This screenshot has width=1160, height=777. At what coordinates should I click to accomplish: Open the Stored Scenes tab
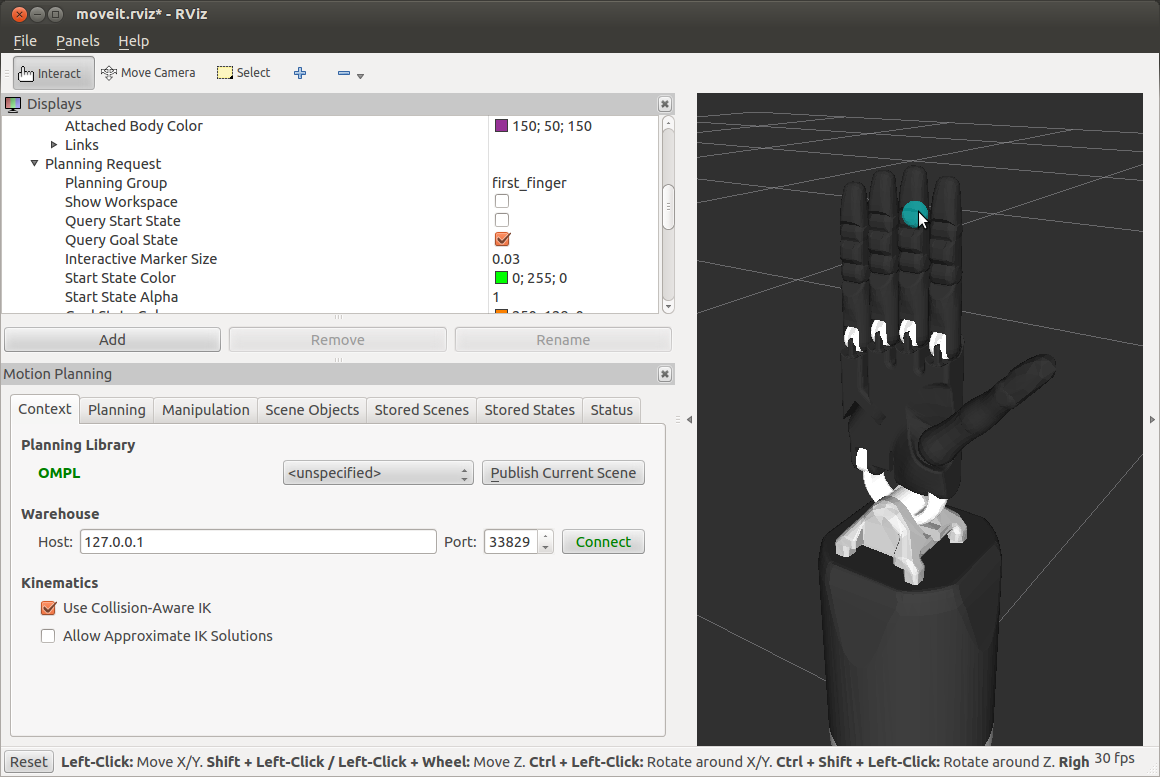click(422, 410)
